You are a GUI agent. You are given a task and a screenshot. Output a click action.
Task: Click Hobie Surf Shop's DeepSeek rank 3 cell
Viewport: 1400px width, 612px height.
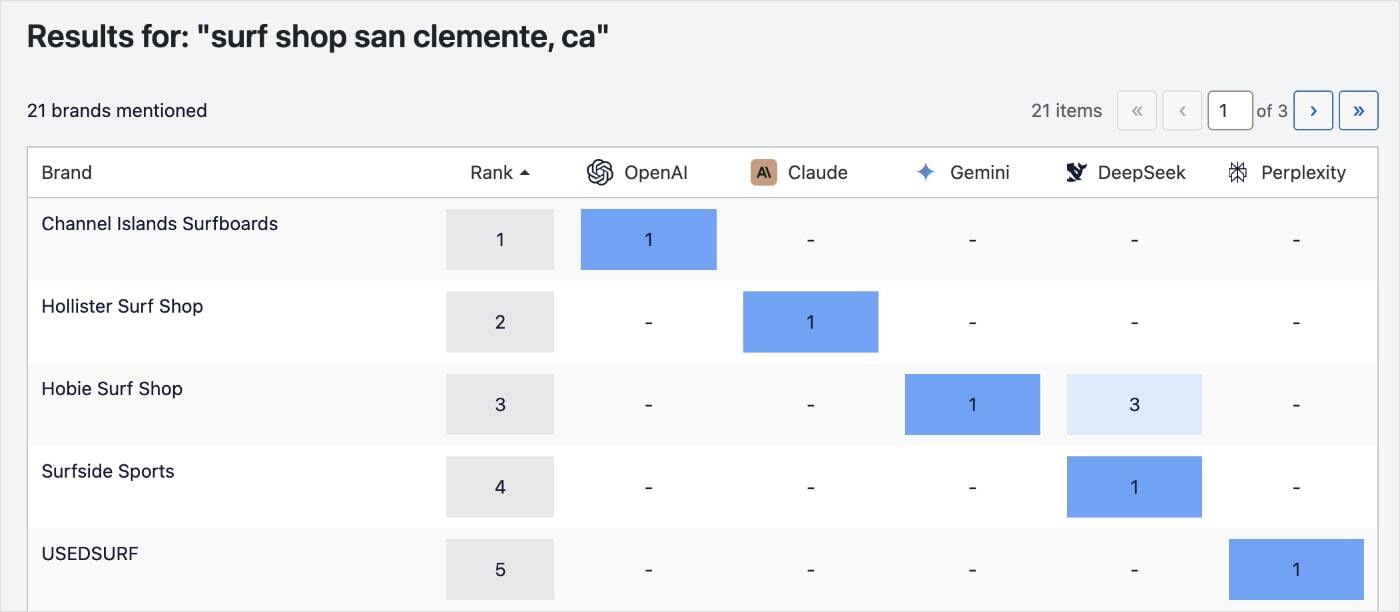tap(1134, 405)
